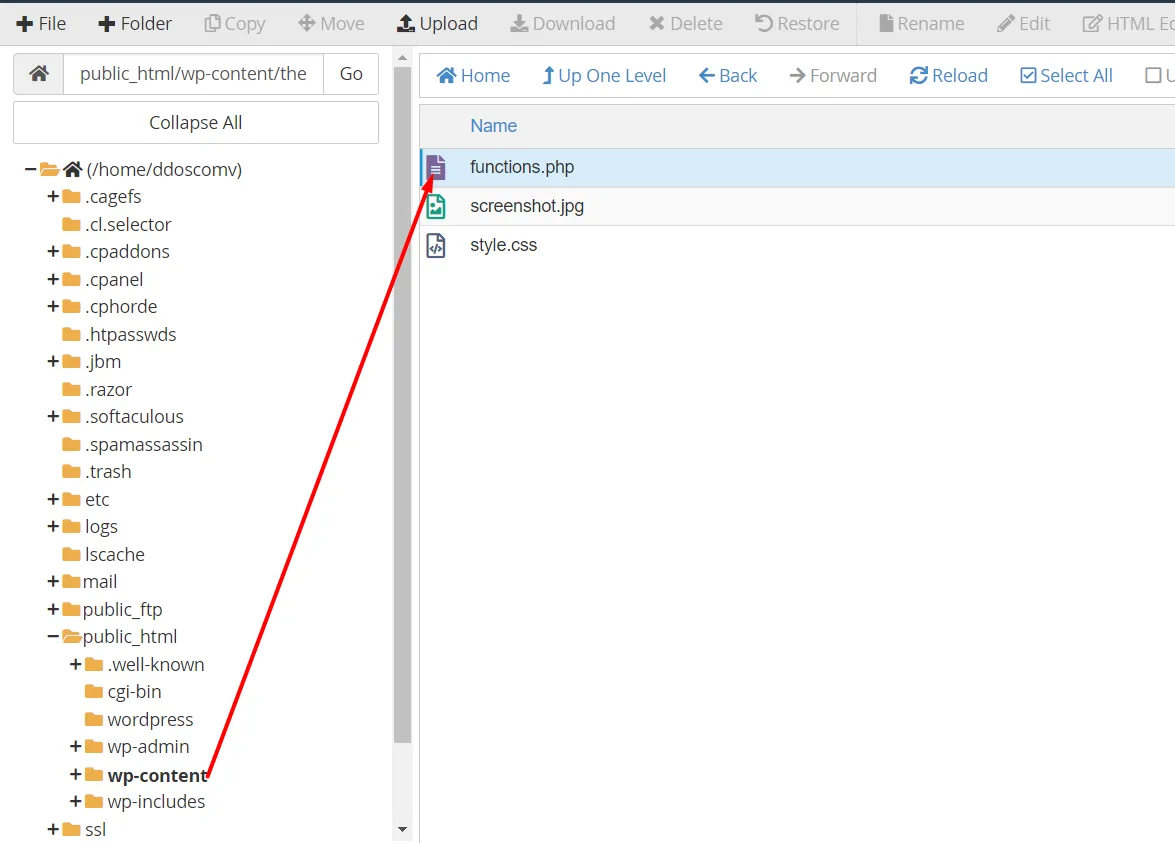The image size is (1175, 843).
Task: Click the home icon beside path field
Action: pos(39,73)
